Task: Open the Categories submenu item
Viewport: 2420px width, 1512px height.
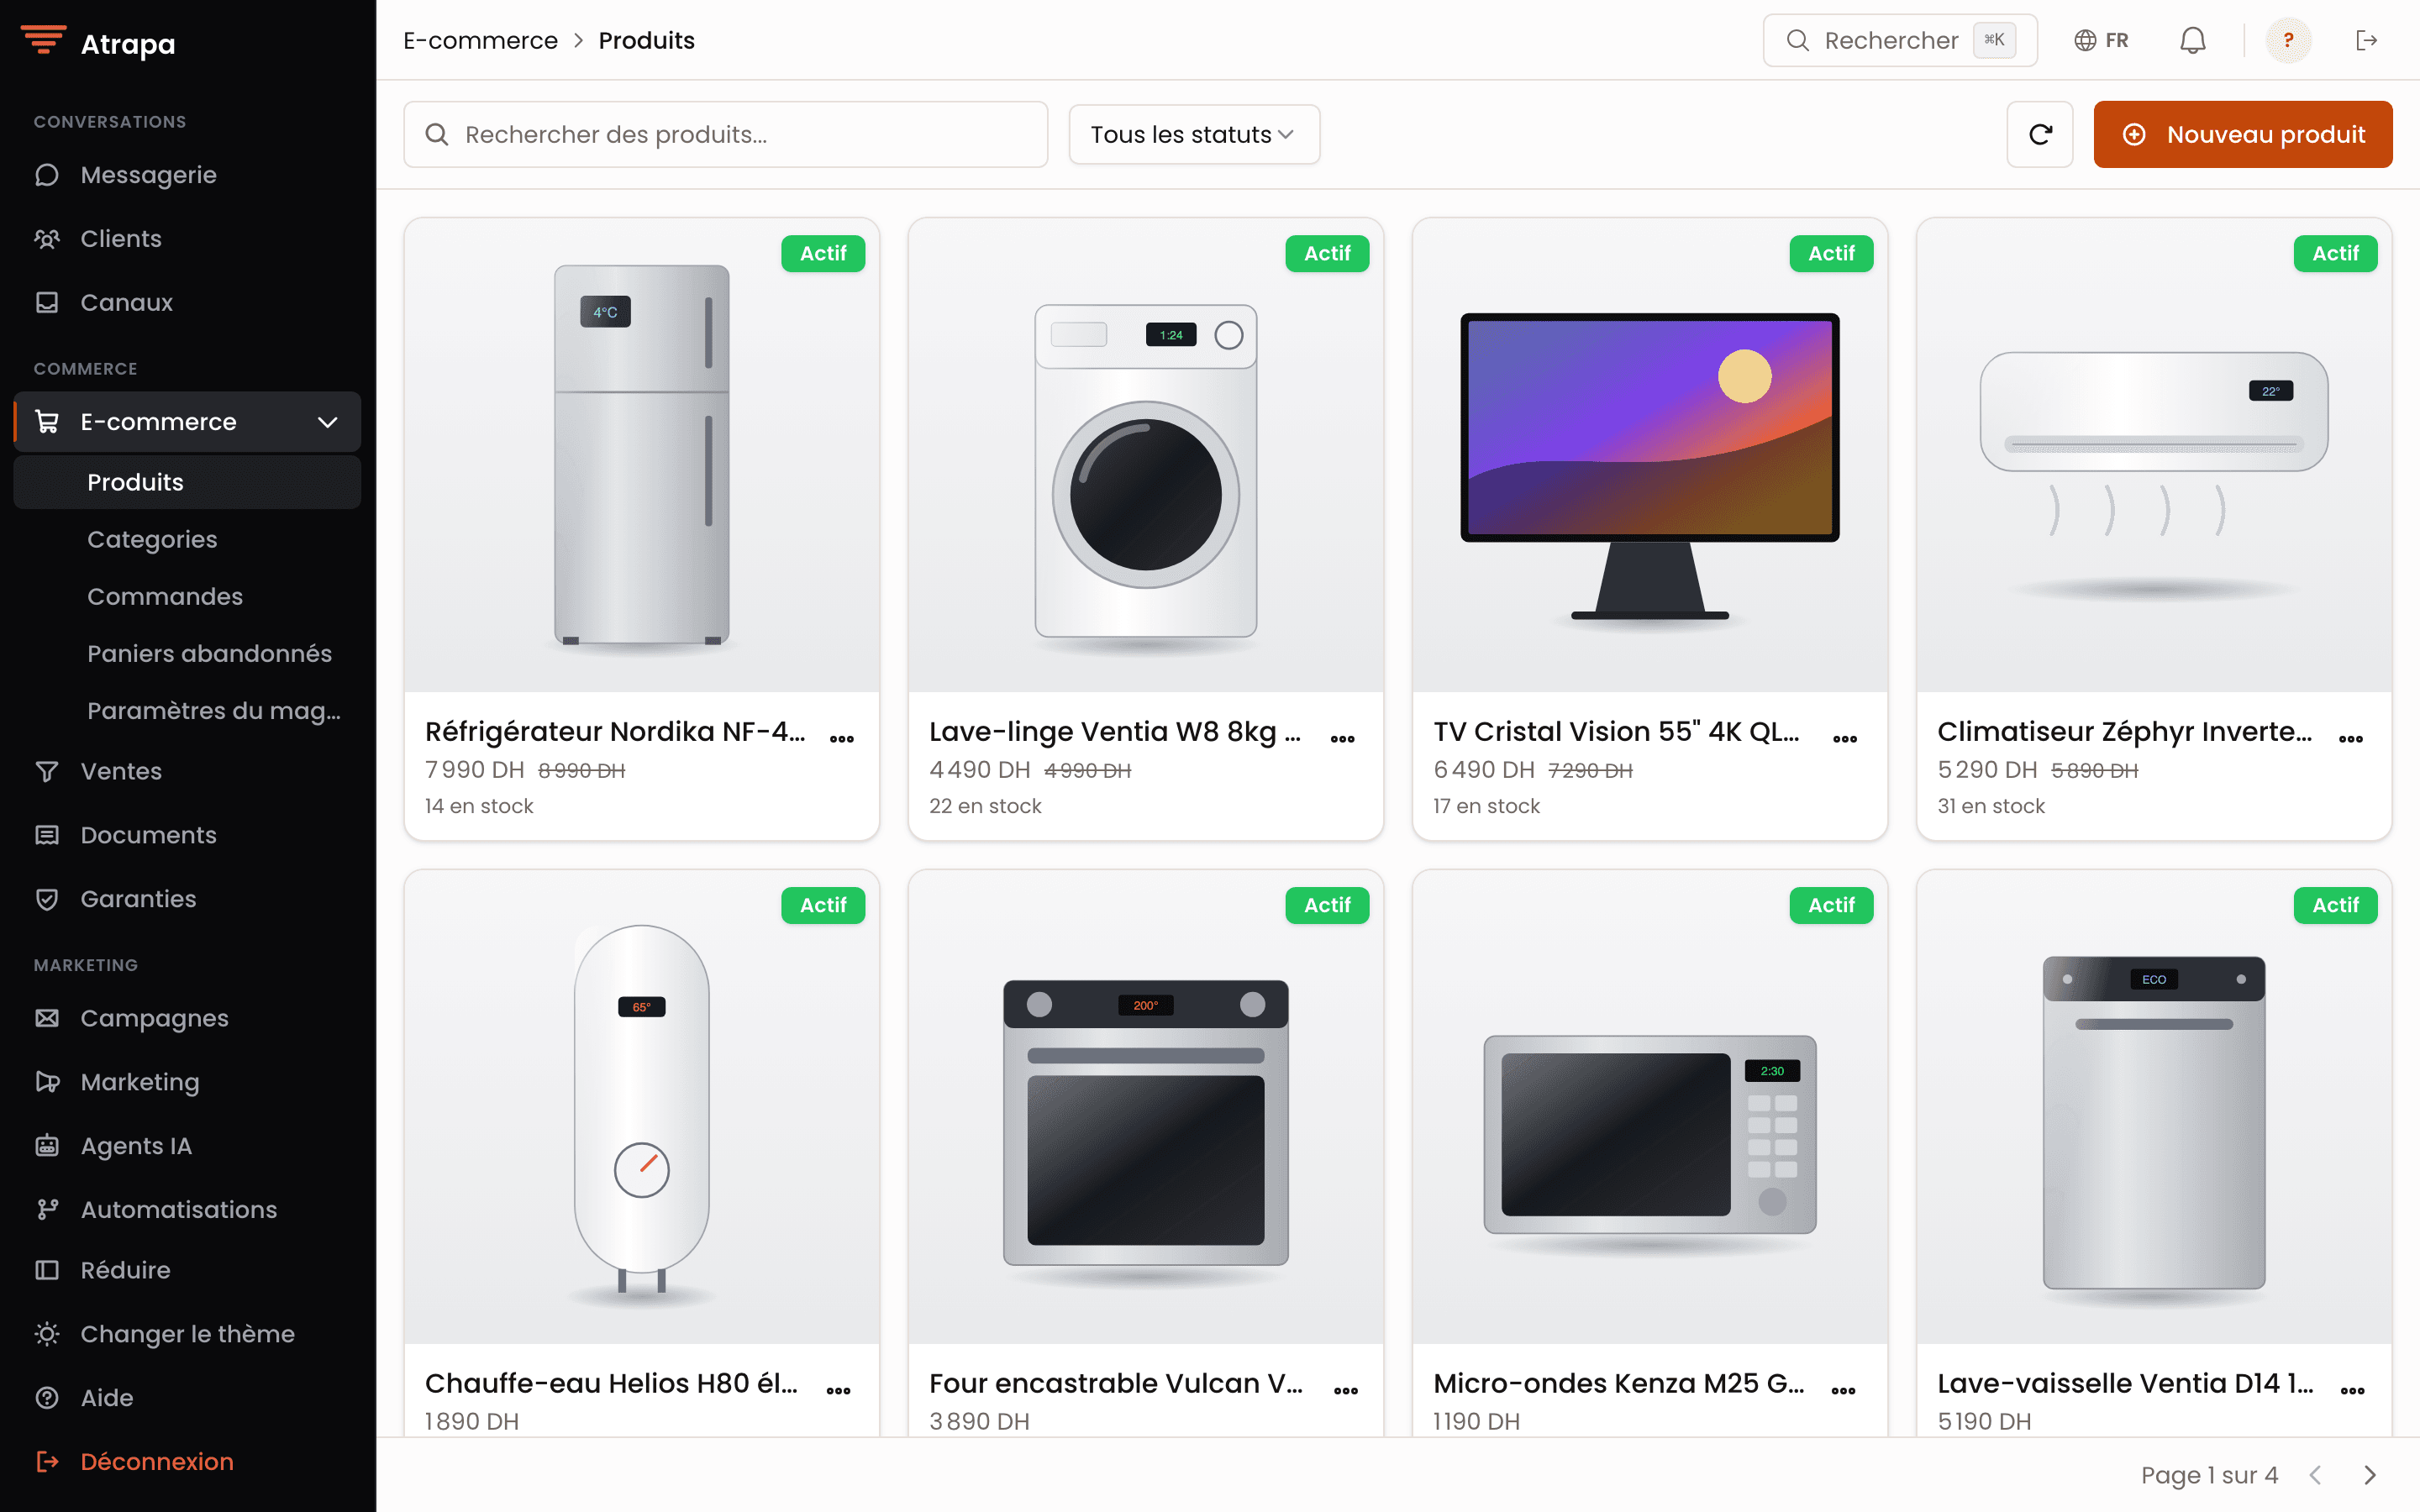Action: [187, 539]
